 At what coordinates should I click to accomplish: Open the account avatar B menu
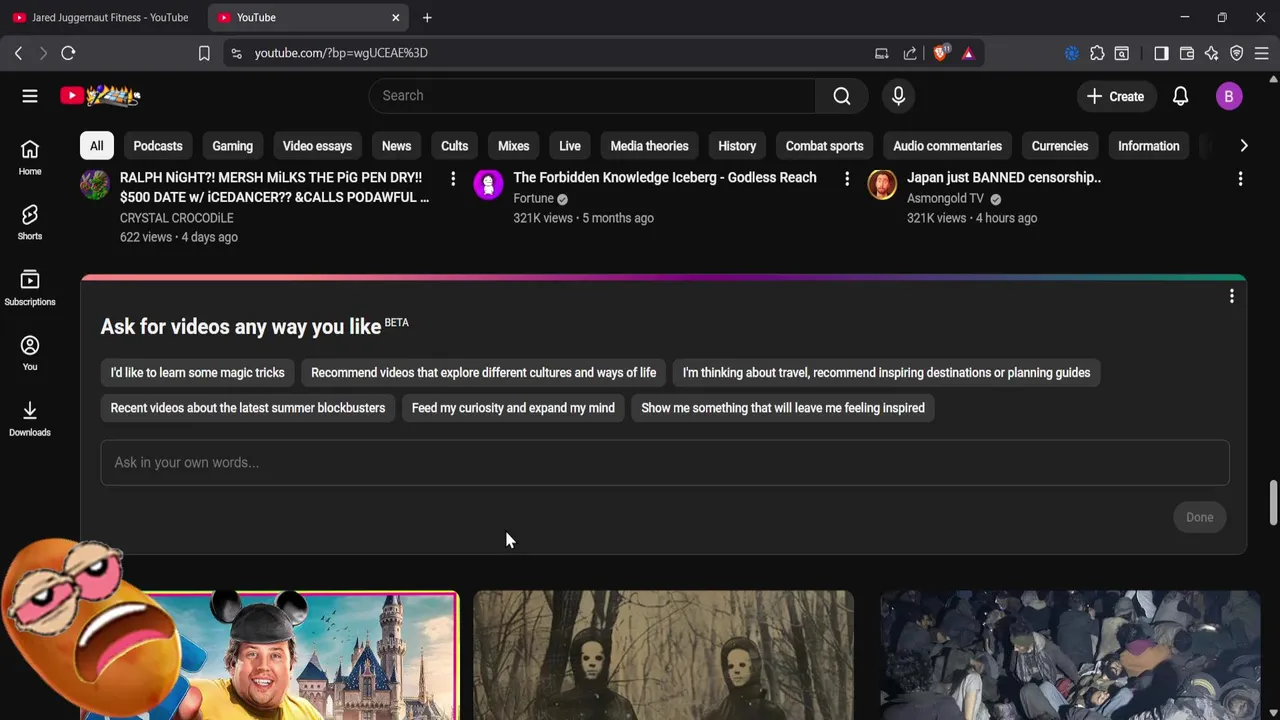point(1229,96)
